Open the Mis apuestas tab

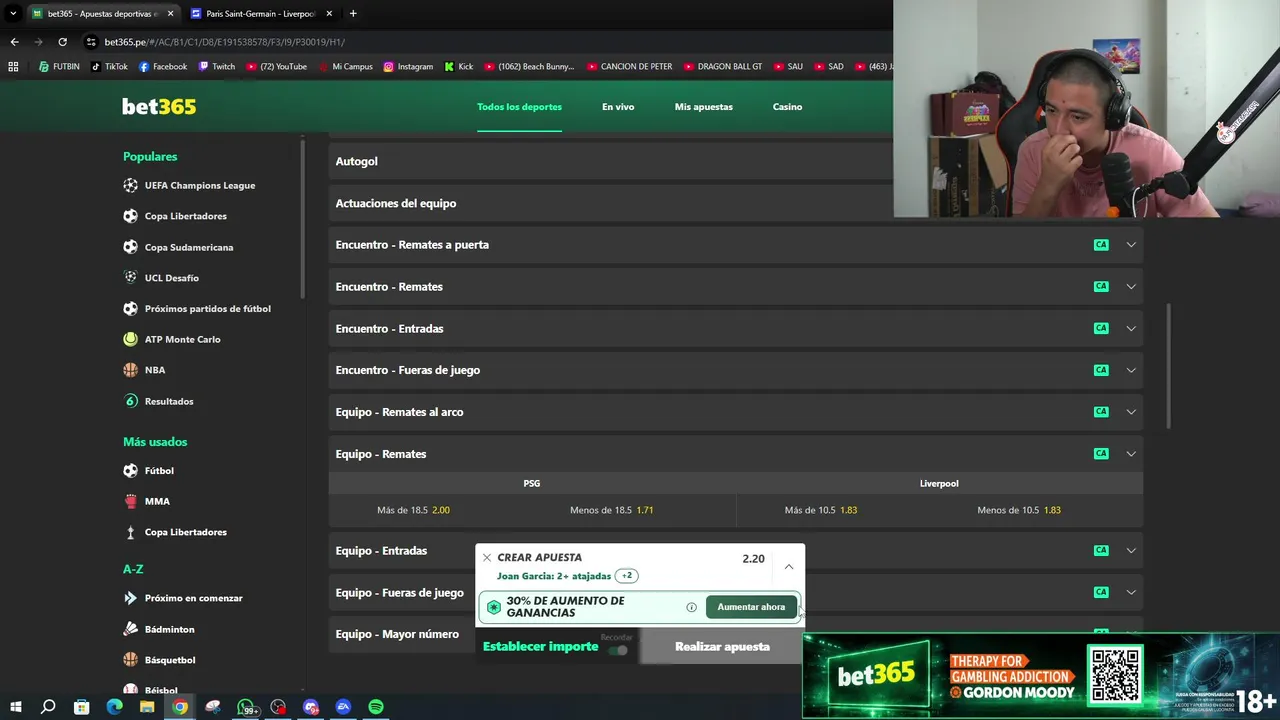[x=704, y=107]
